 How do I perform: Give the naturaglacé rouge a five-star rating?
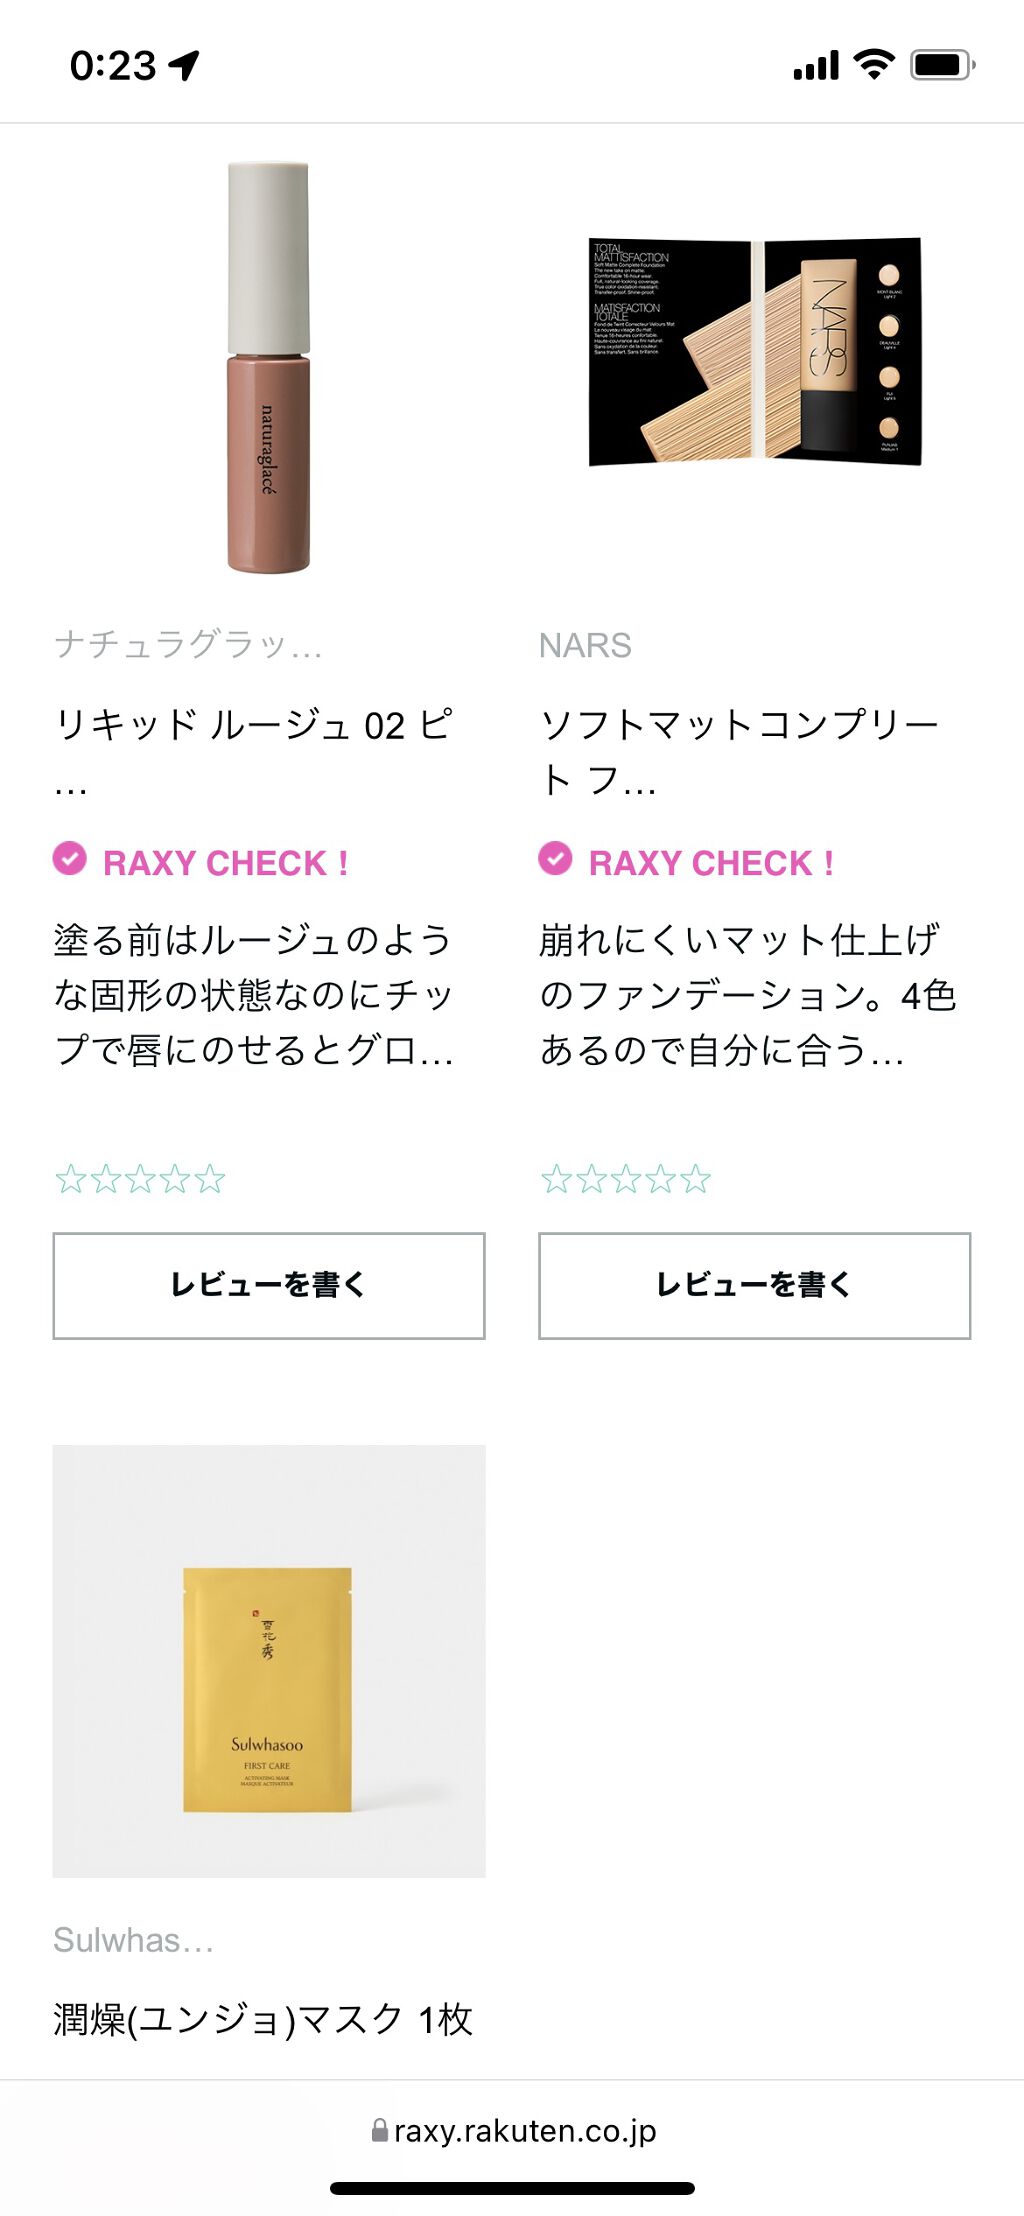[210, 1180]
